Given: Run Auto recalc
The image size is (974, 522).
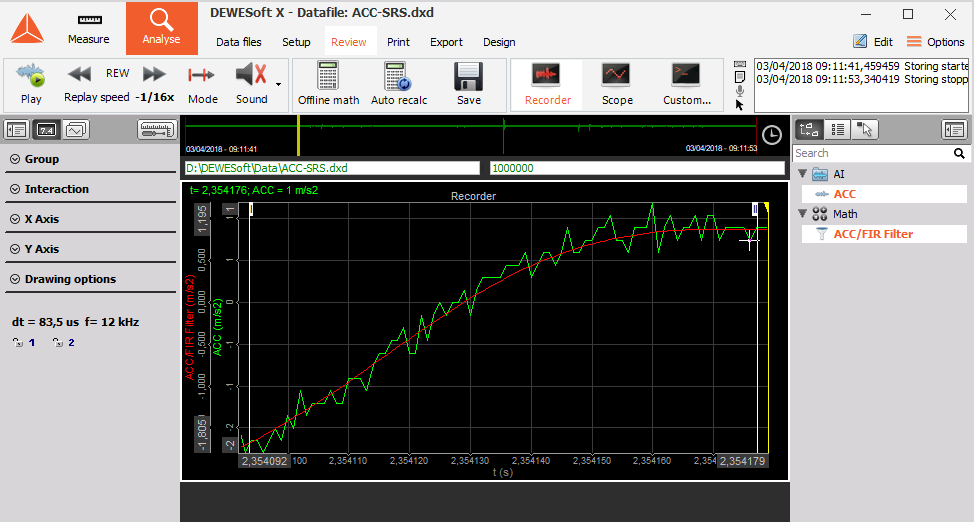Looking at the screenshot, I should (x=399, y=84).
